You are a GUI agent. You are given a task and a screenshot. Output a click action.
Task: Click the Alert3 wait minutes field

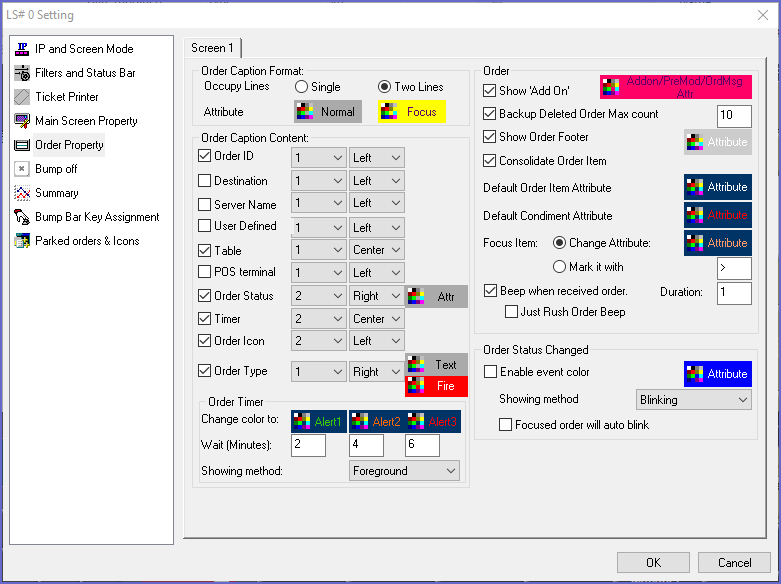[422, 445]
